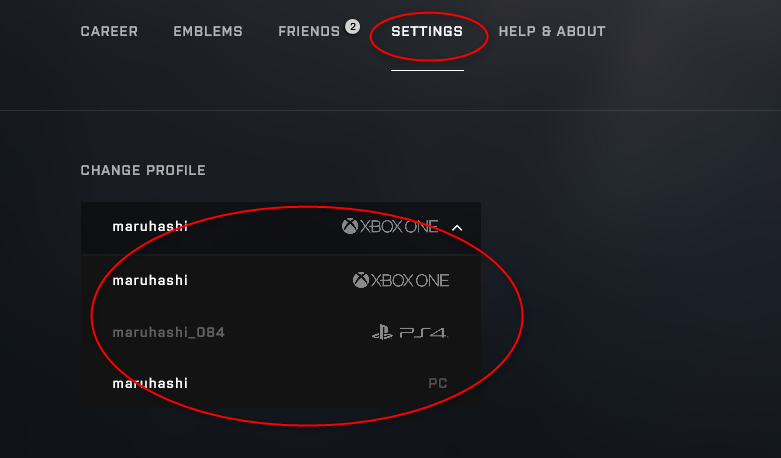This screenshot has width=781, height=458.
Task: Collapse the profile dropdown using chevron arrow
Action: (457, 228)
